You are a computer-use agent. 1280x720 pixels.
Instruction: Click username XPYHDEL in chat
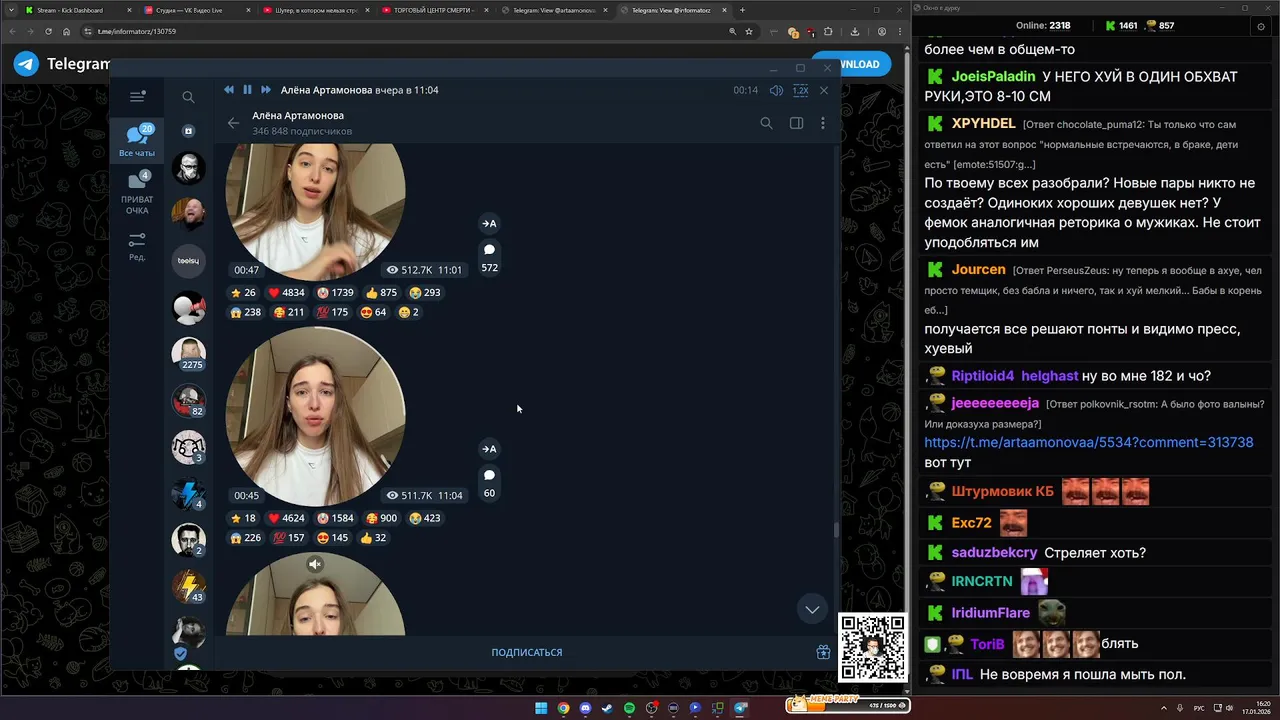tap(983, 123)
